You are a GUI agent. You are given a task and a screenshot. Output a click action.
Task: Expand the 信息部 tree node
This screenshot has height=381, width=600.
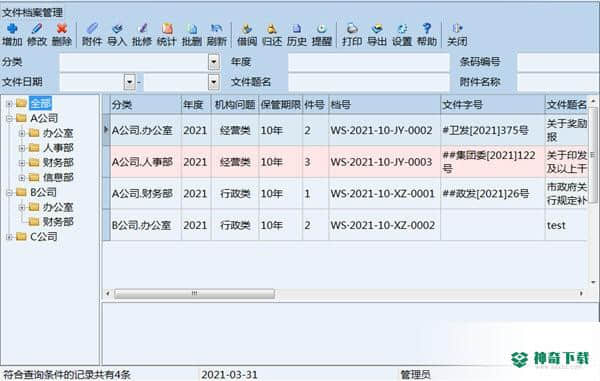(x=22, y=178)
